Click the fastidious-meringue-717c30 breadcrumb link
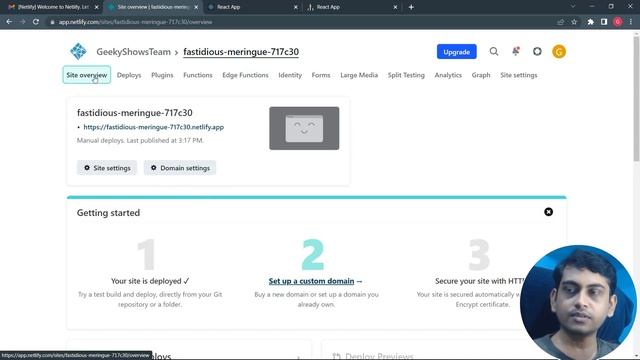640x360 pixels. [x=241, y=52]
